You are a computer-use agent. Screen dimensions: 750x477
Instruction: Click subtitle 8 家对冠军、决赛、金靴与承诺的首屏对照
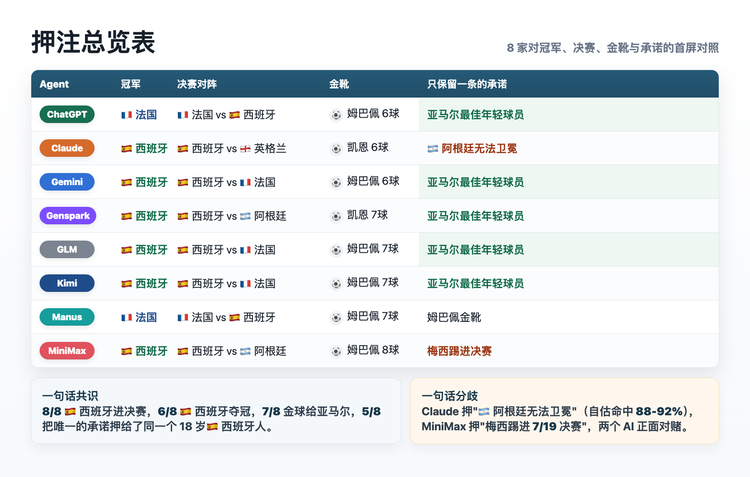click(x=613, y=48)
